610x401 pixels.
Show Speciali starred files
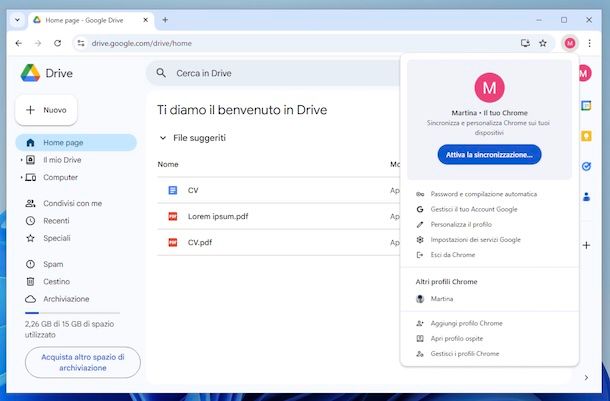click(56, 238)
